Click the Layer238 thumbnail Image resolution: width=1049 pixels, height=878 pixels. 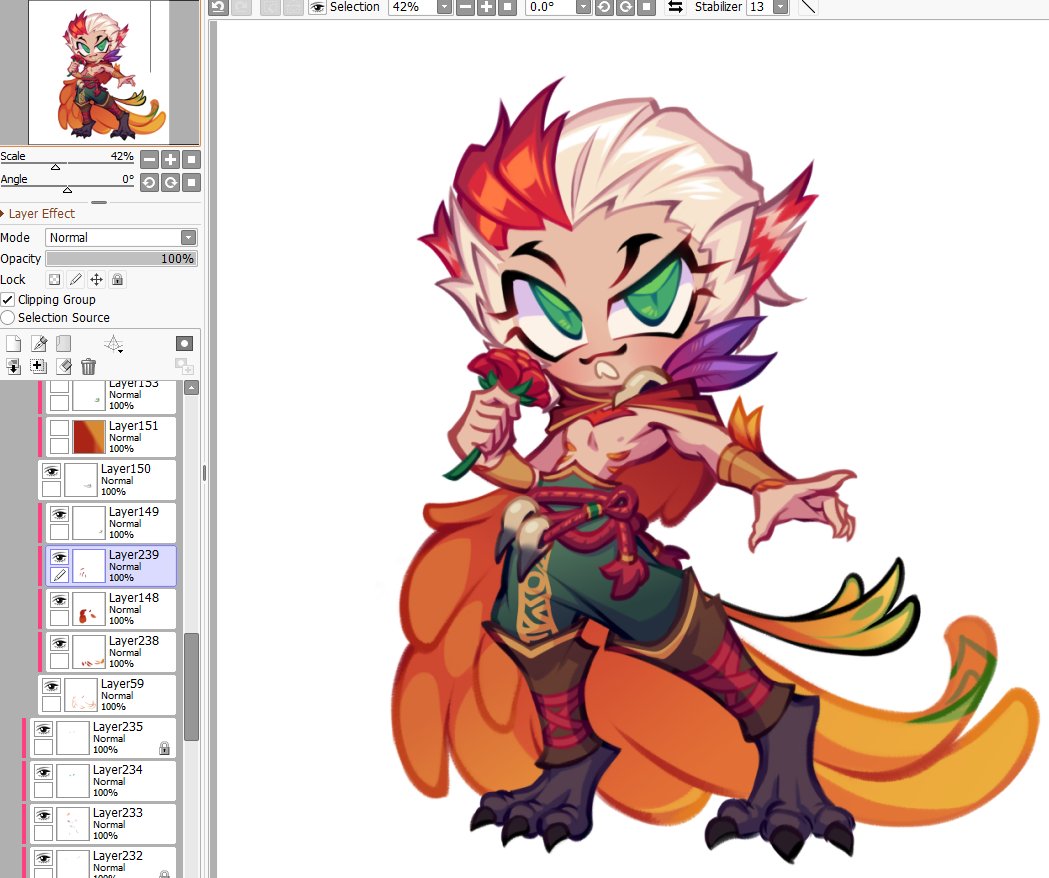(88, 652)
